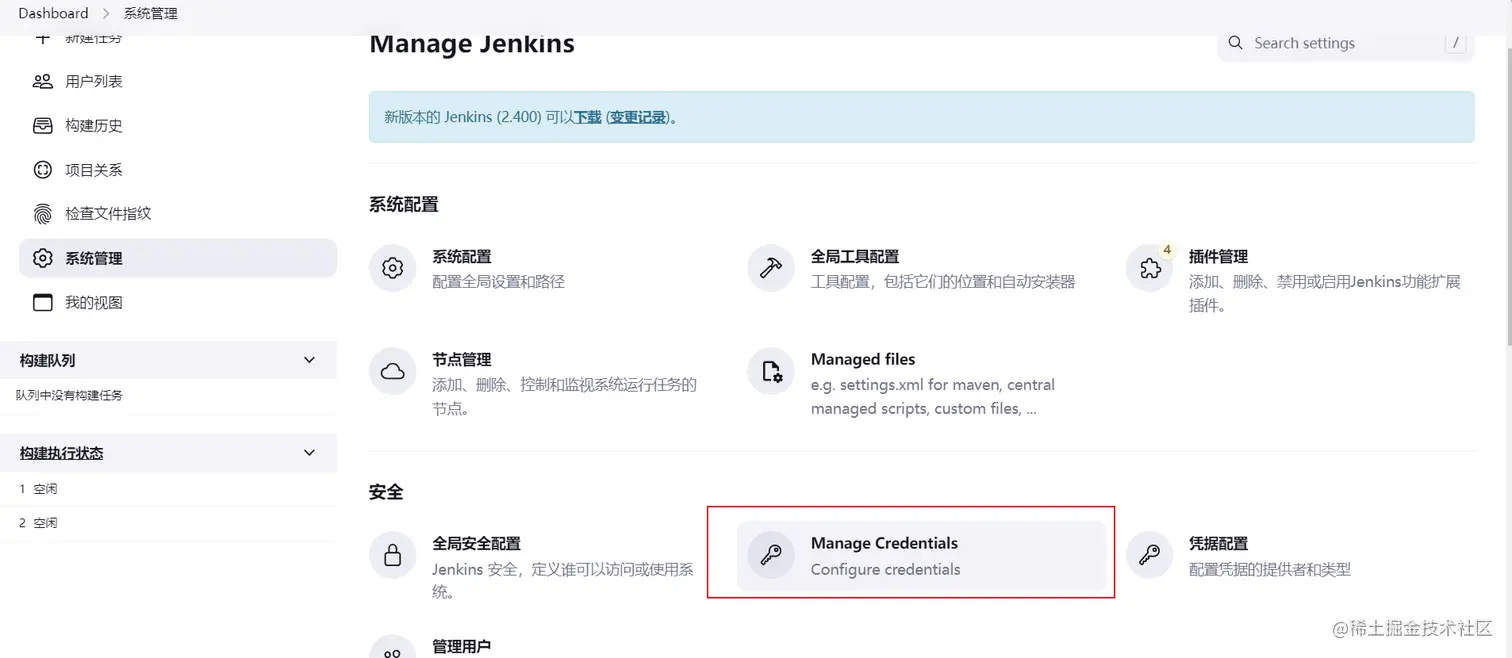Click the 系统管理 gear icon in sidebar
The width and height of the screenshot is (1512, 658).
pos(42,258)
